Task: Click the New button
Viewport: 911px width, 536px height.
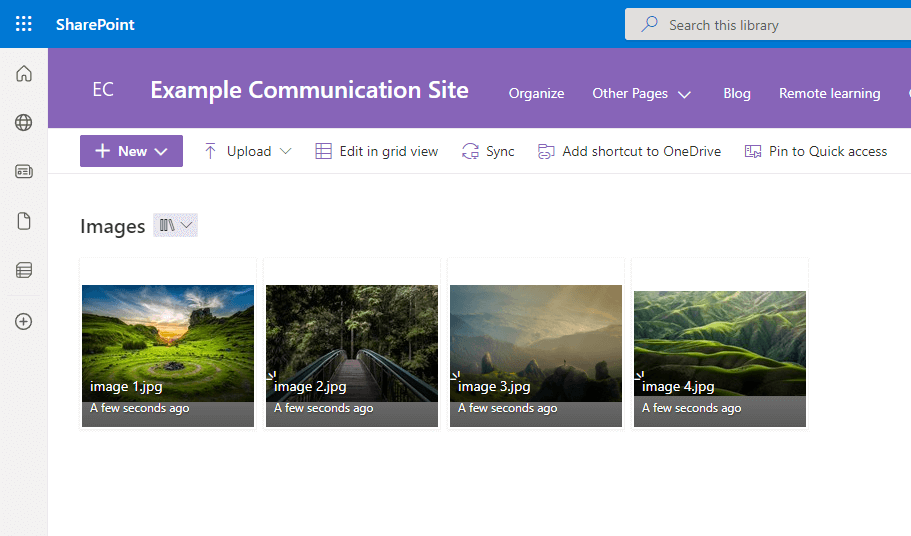Action: (x=131, y=151)
